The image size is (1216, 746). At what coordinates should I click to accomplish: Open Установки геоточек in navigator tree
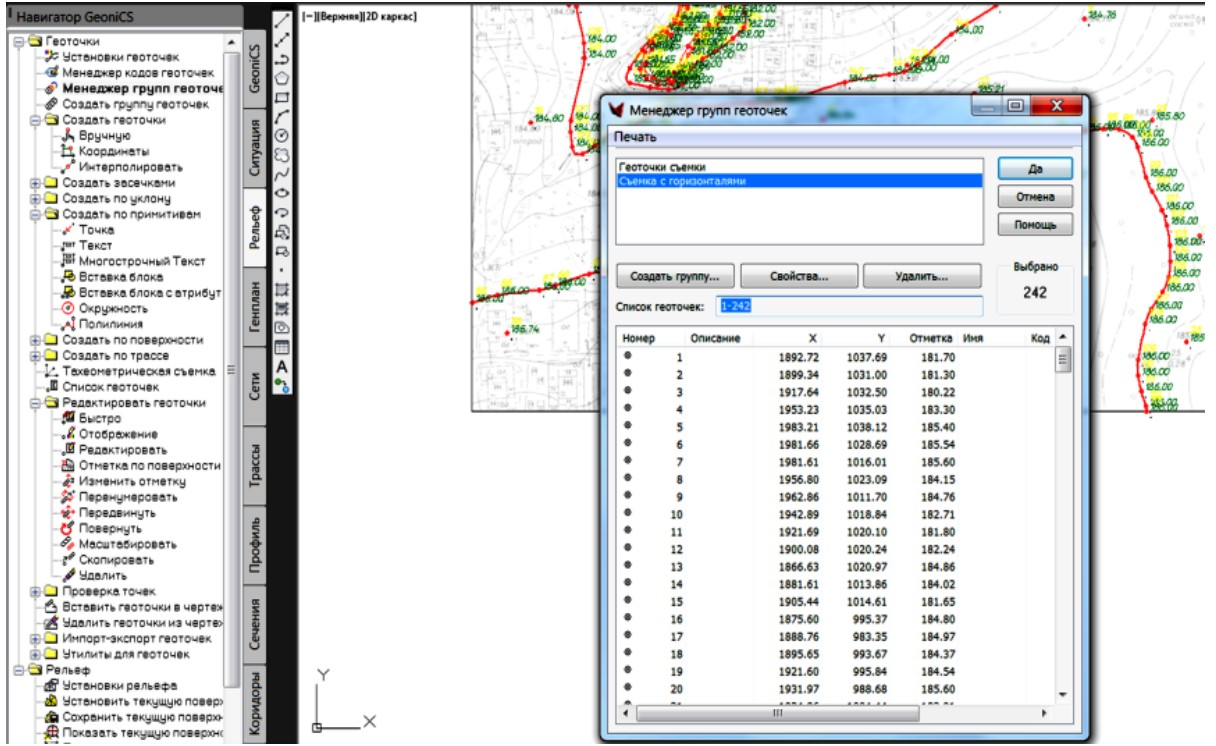(120, 57)
